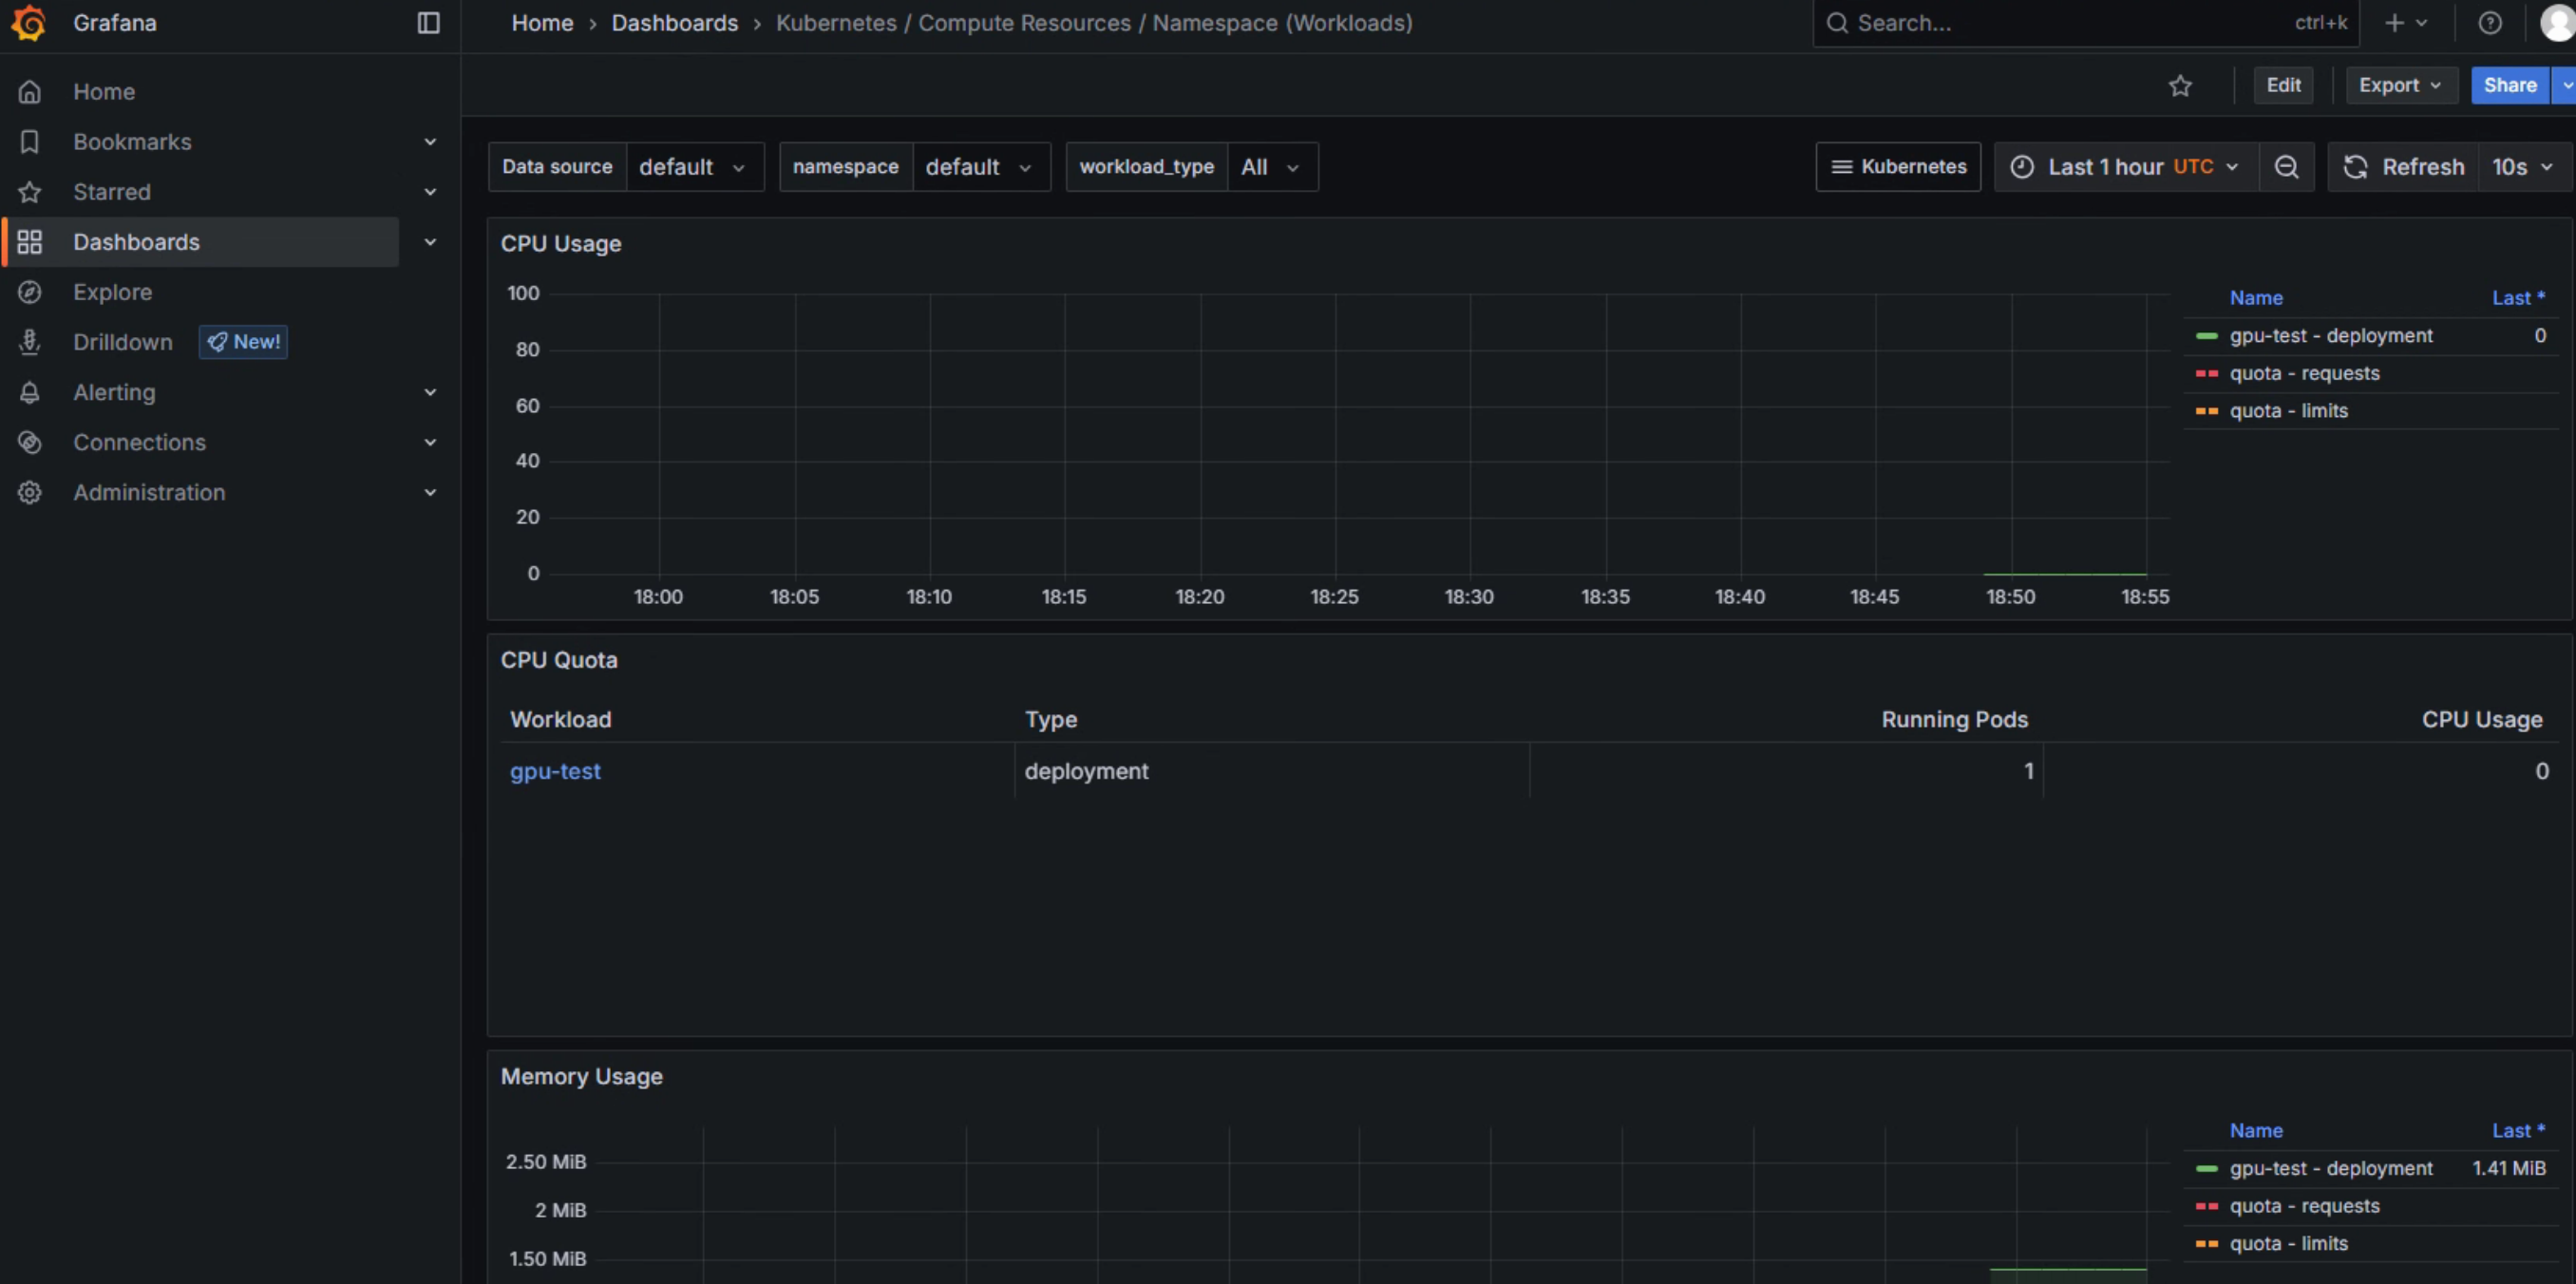2576x1284 pixels.
Task: Toggle quota - limits series in CPU Usage legend
Action: tap(2288, 411)
